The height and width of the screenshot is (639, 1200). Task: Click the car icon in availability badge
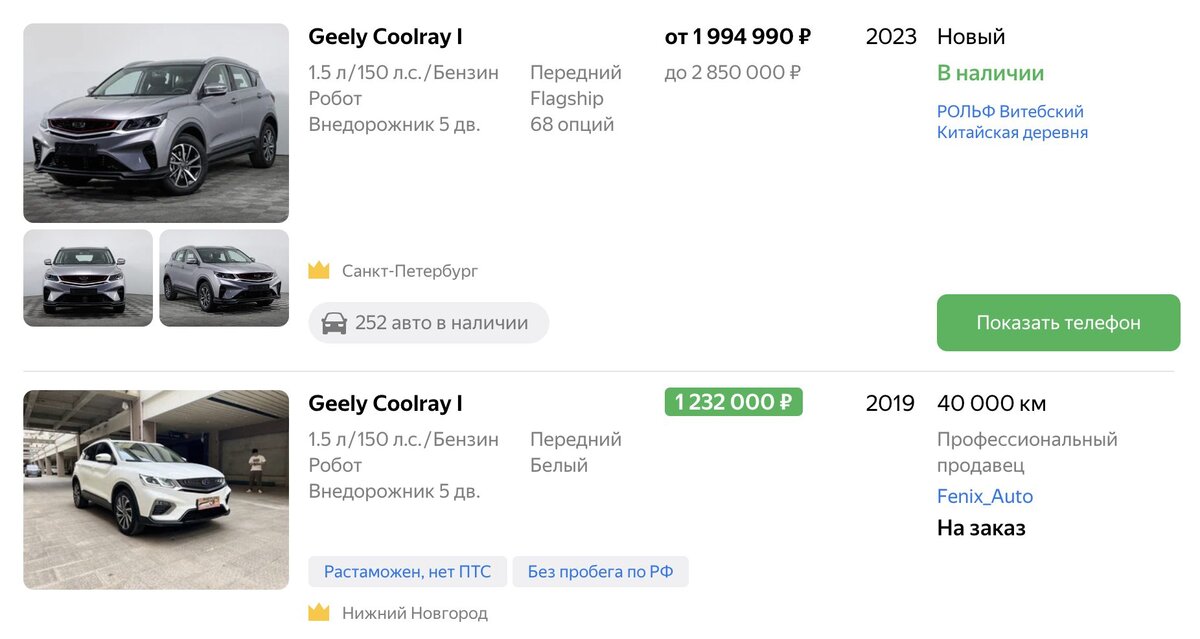pos(334,323)
